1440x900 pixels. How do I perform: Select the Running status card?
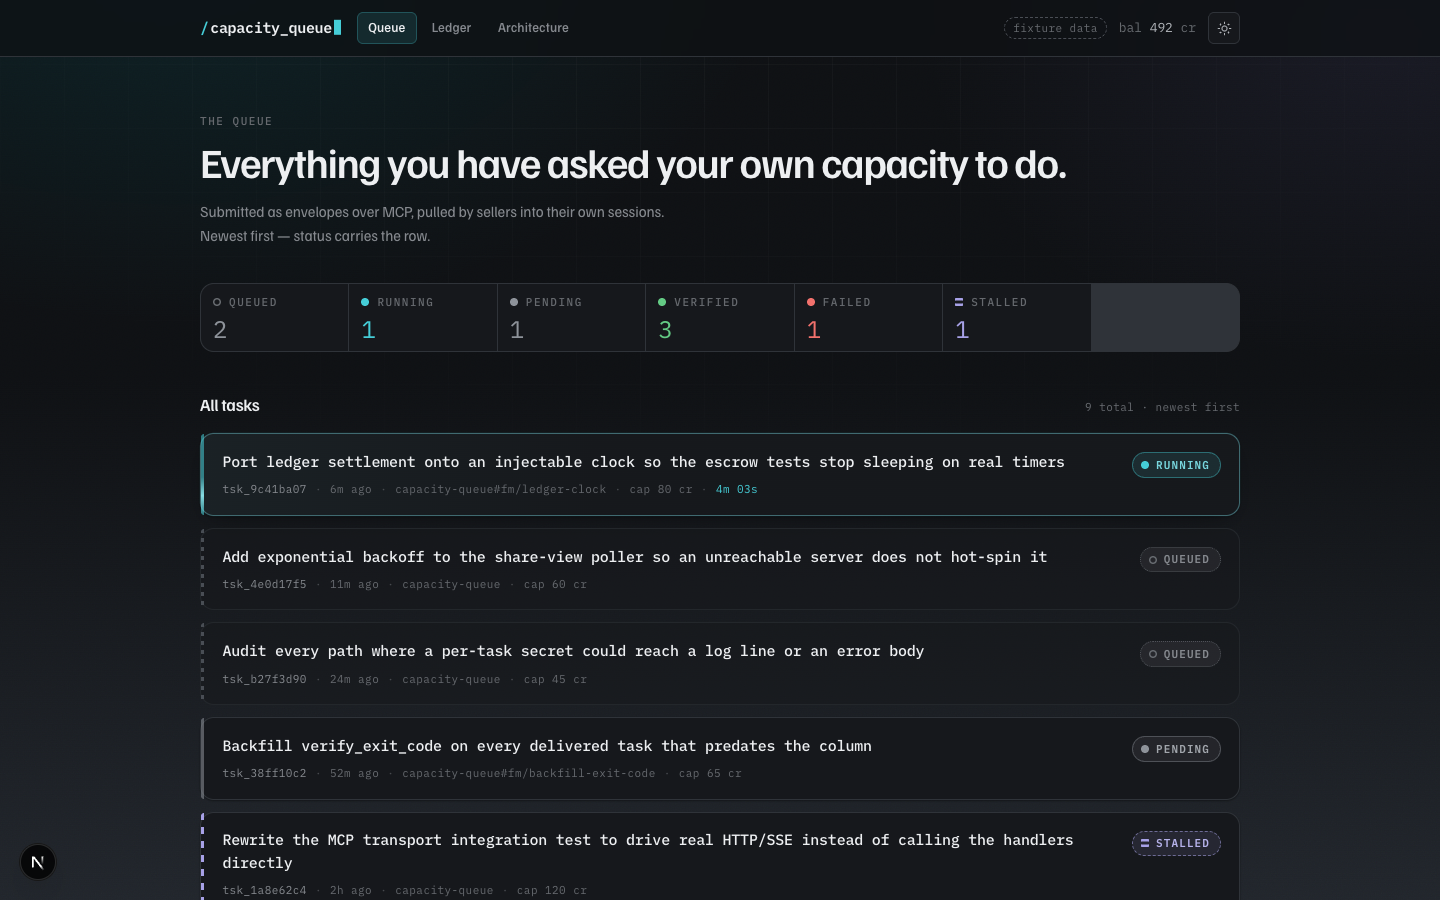click(x=423, y=317)
